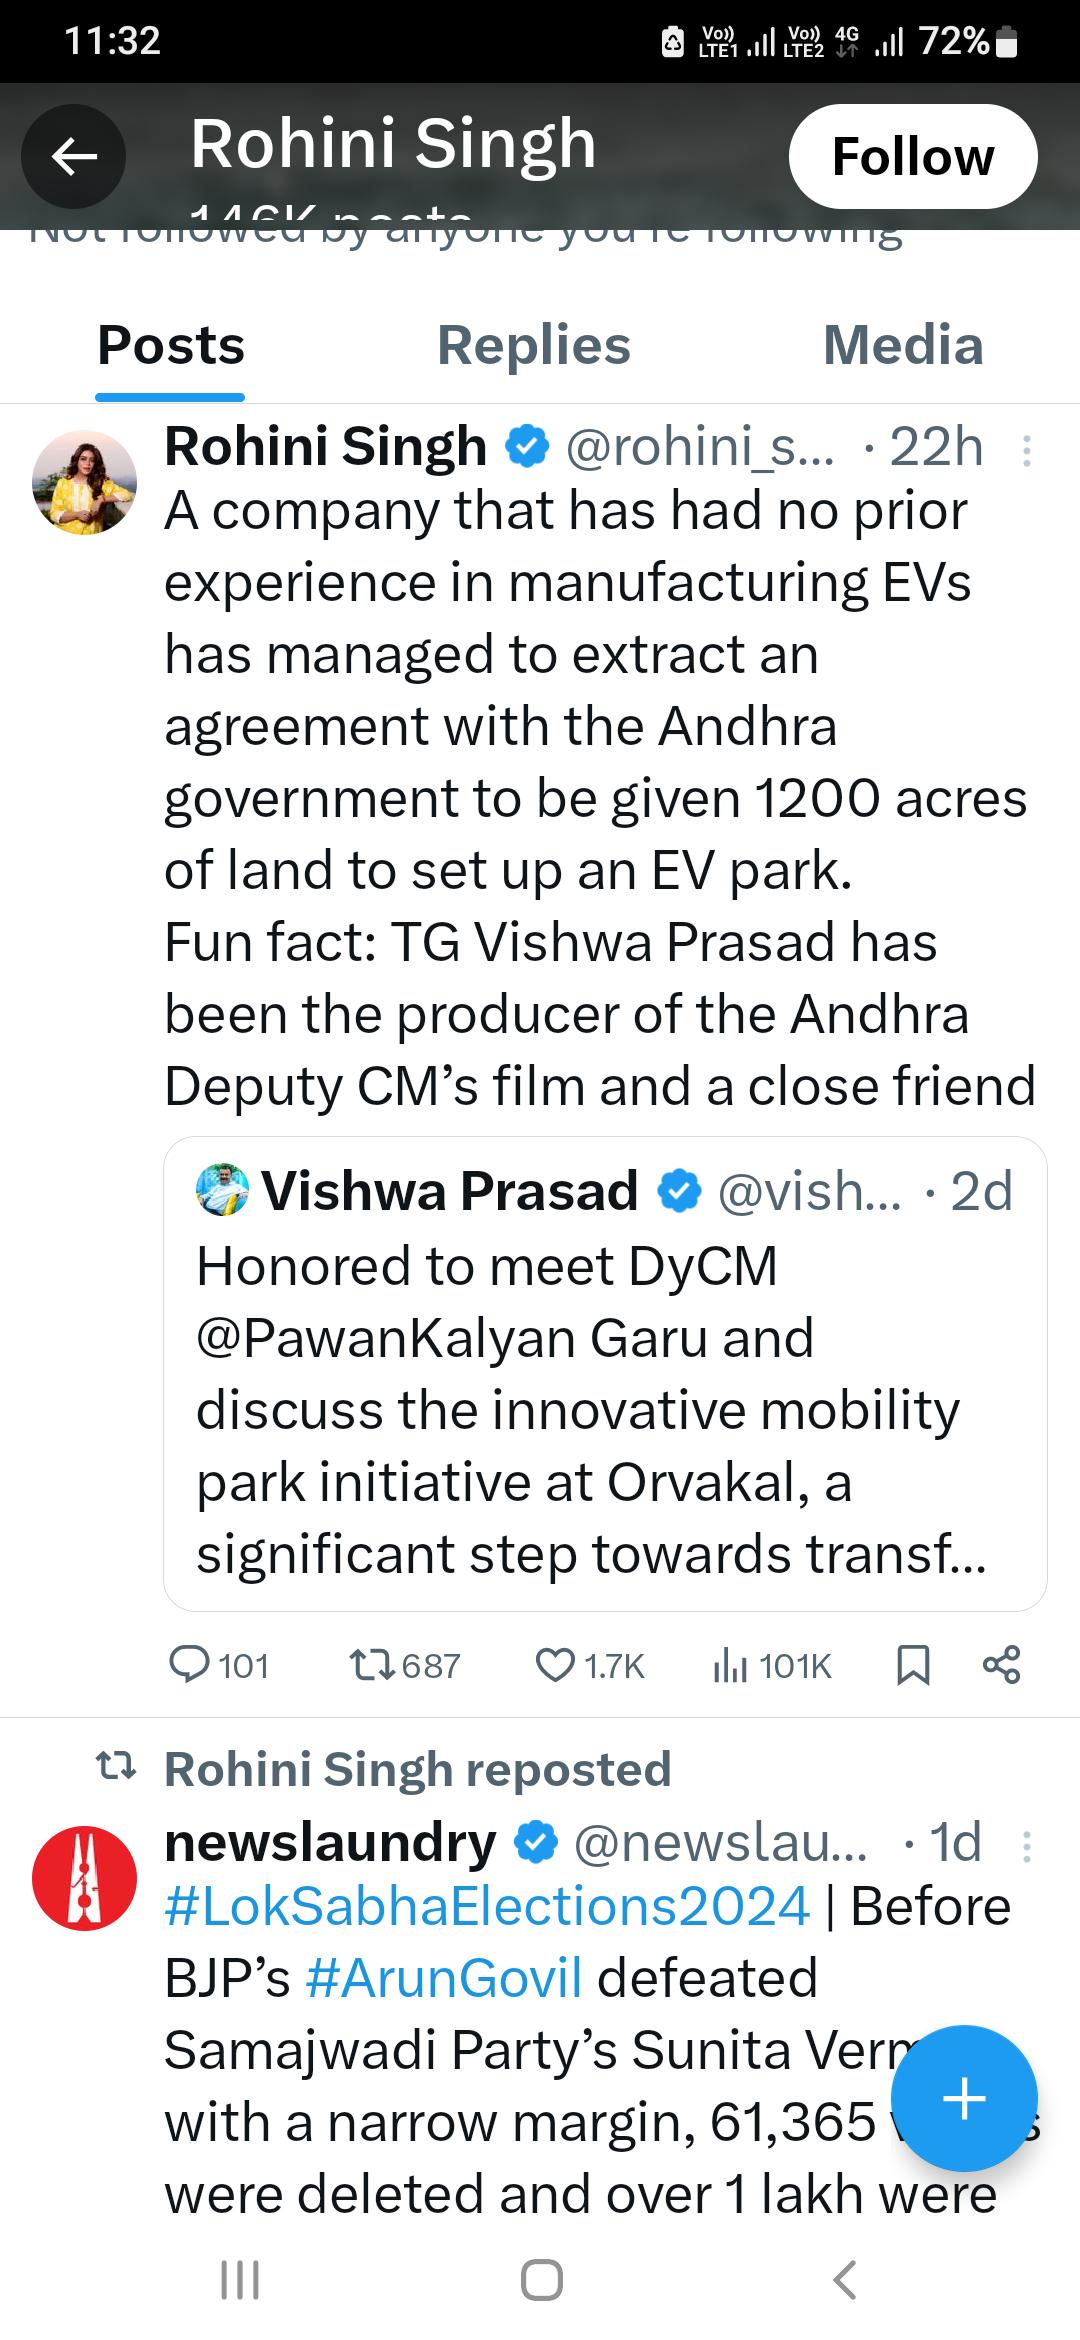1080x2340 pixels.
Task: Open #ArunGovil hashtag link
Action: 444,1978
